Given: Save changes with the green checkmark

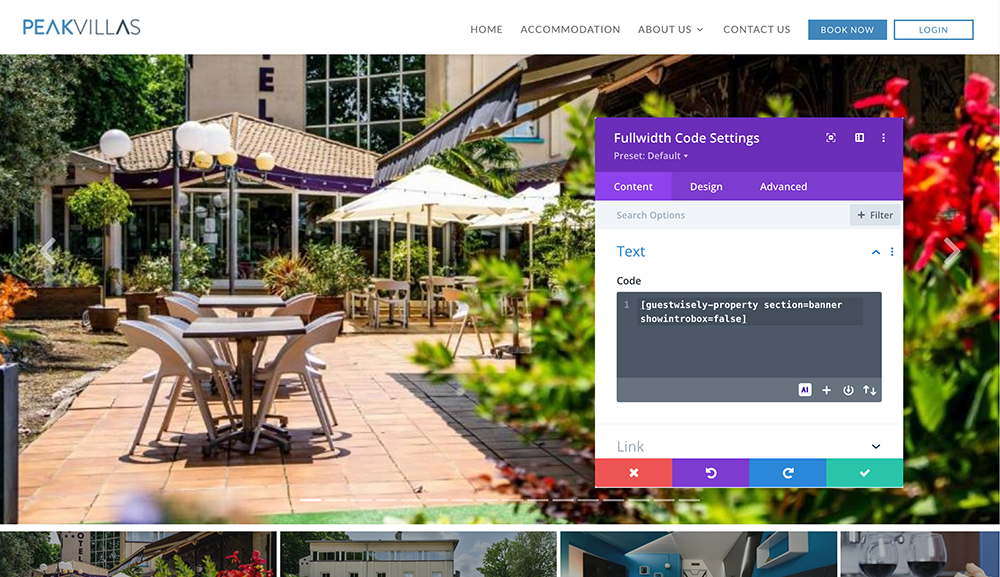Looking at the screenshot, I should [x=865, y=473].
